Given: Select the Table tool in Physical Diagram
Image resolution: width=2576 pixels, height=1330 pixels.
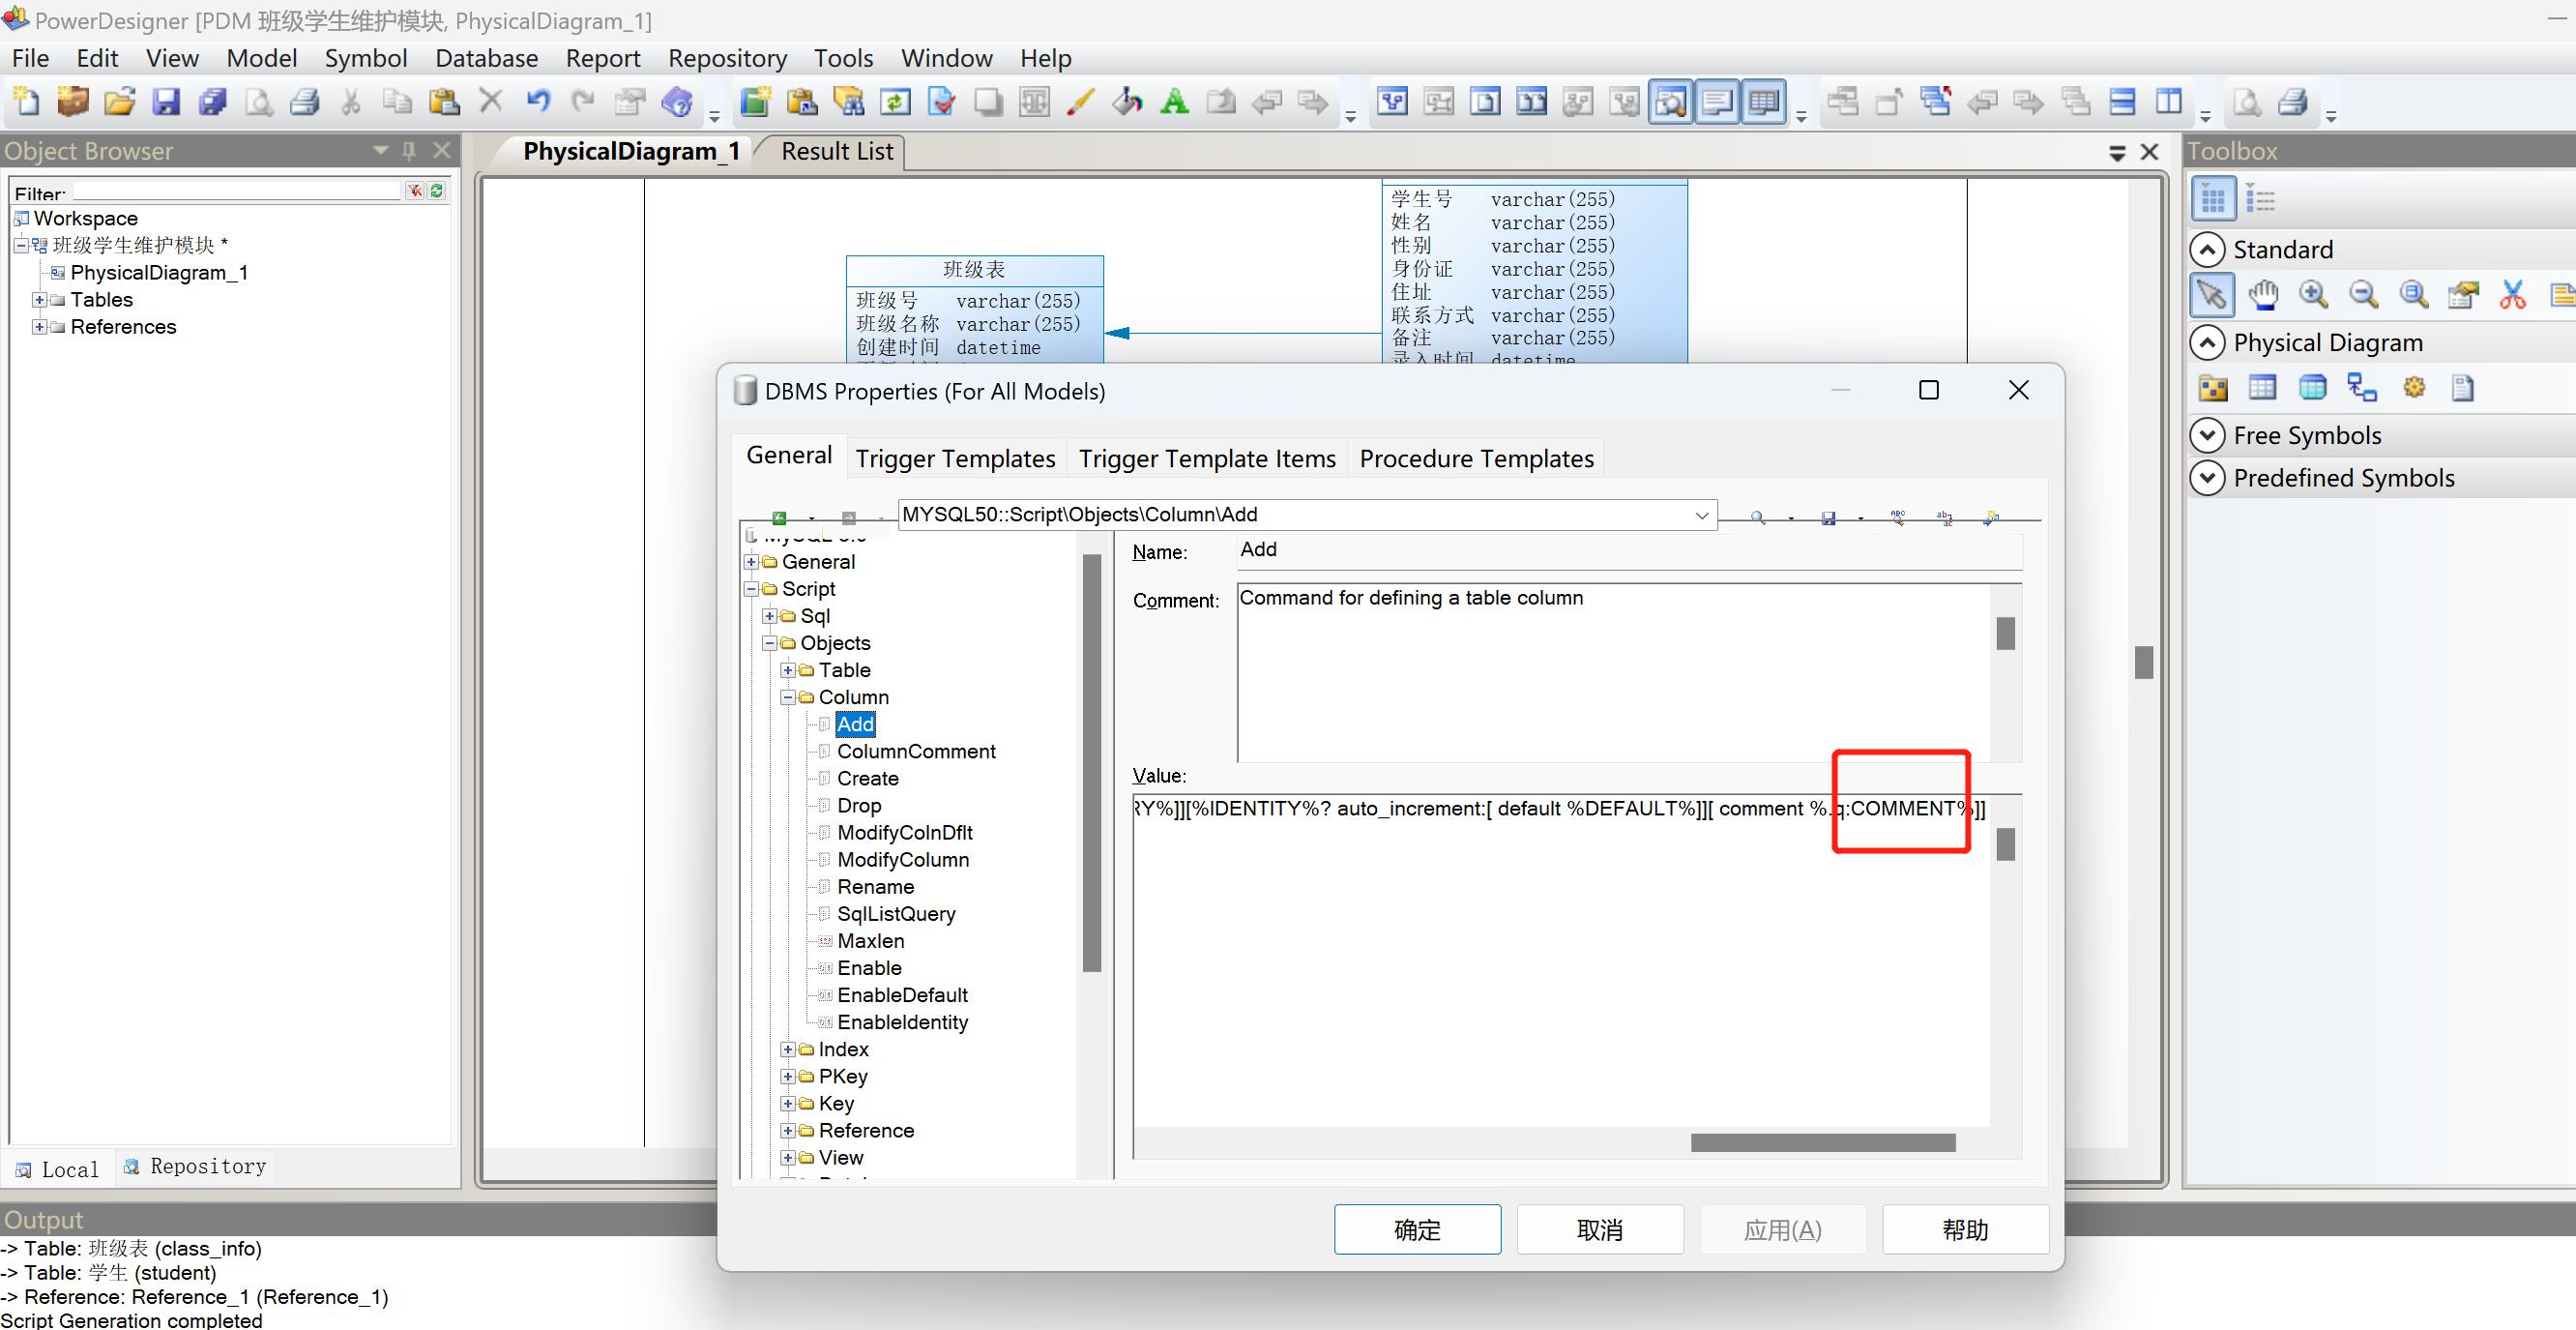Looking at the screenshot, I should pyautogui.click(x=2262, y=388).
